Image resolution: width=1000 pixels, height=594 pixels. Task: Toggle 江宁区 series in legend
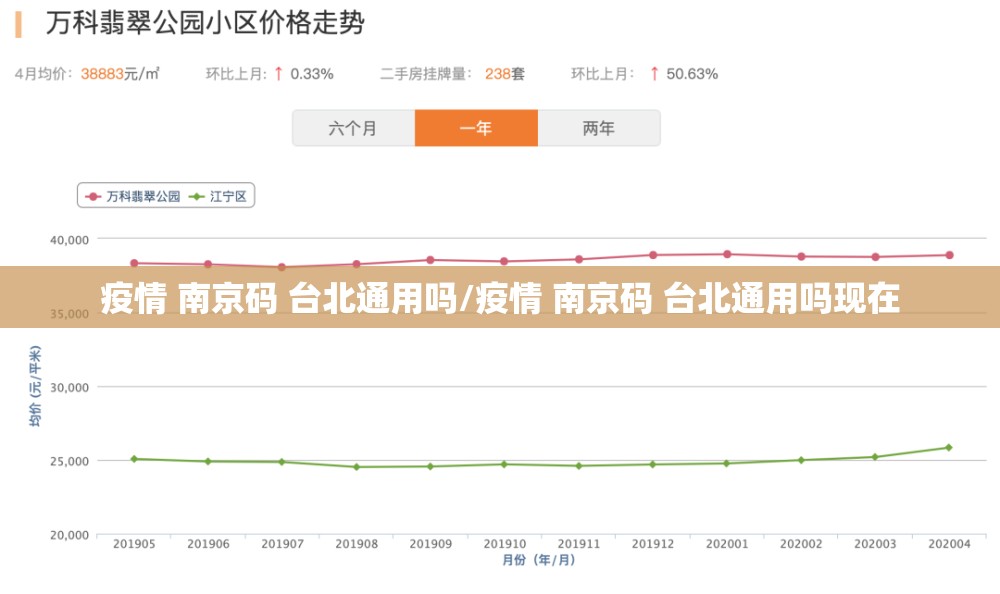pos(218,197)
